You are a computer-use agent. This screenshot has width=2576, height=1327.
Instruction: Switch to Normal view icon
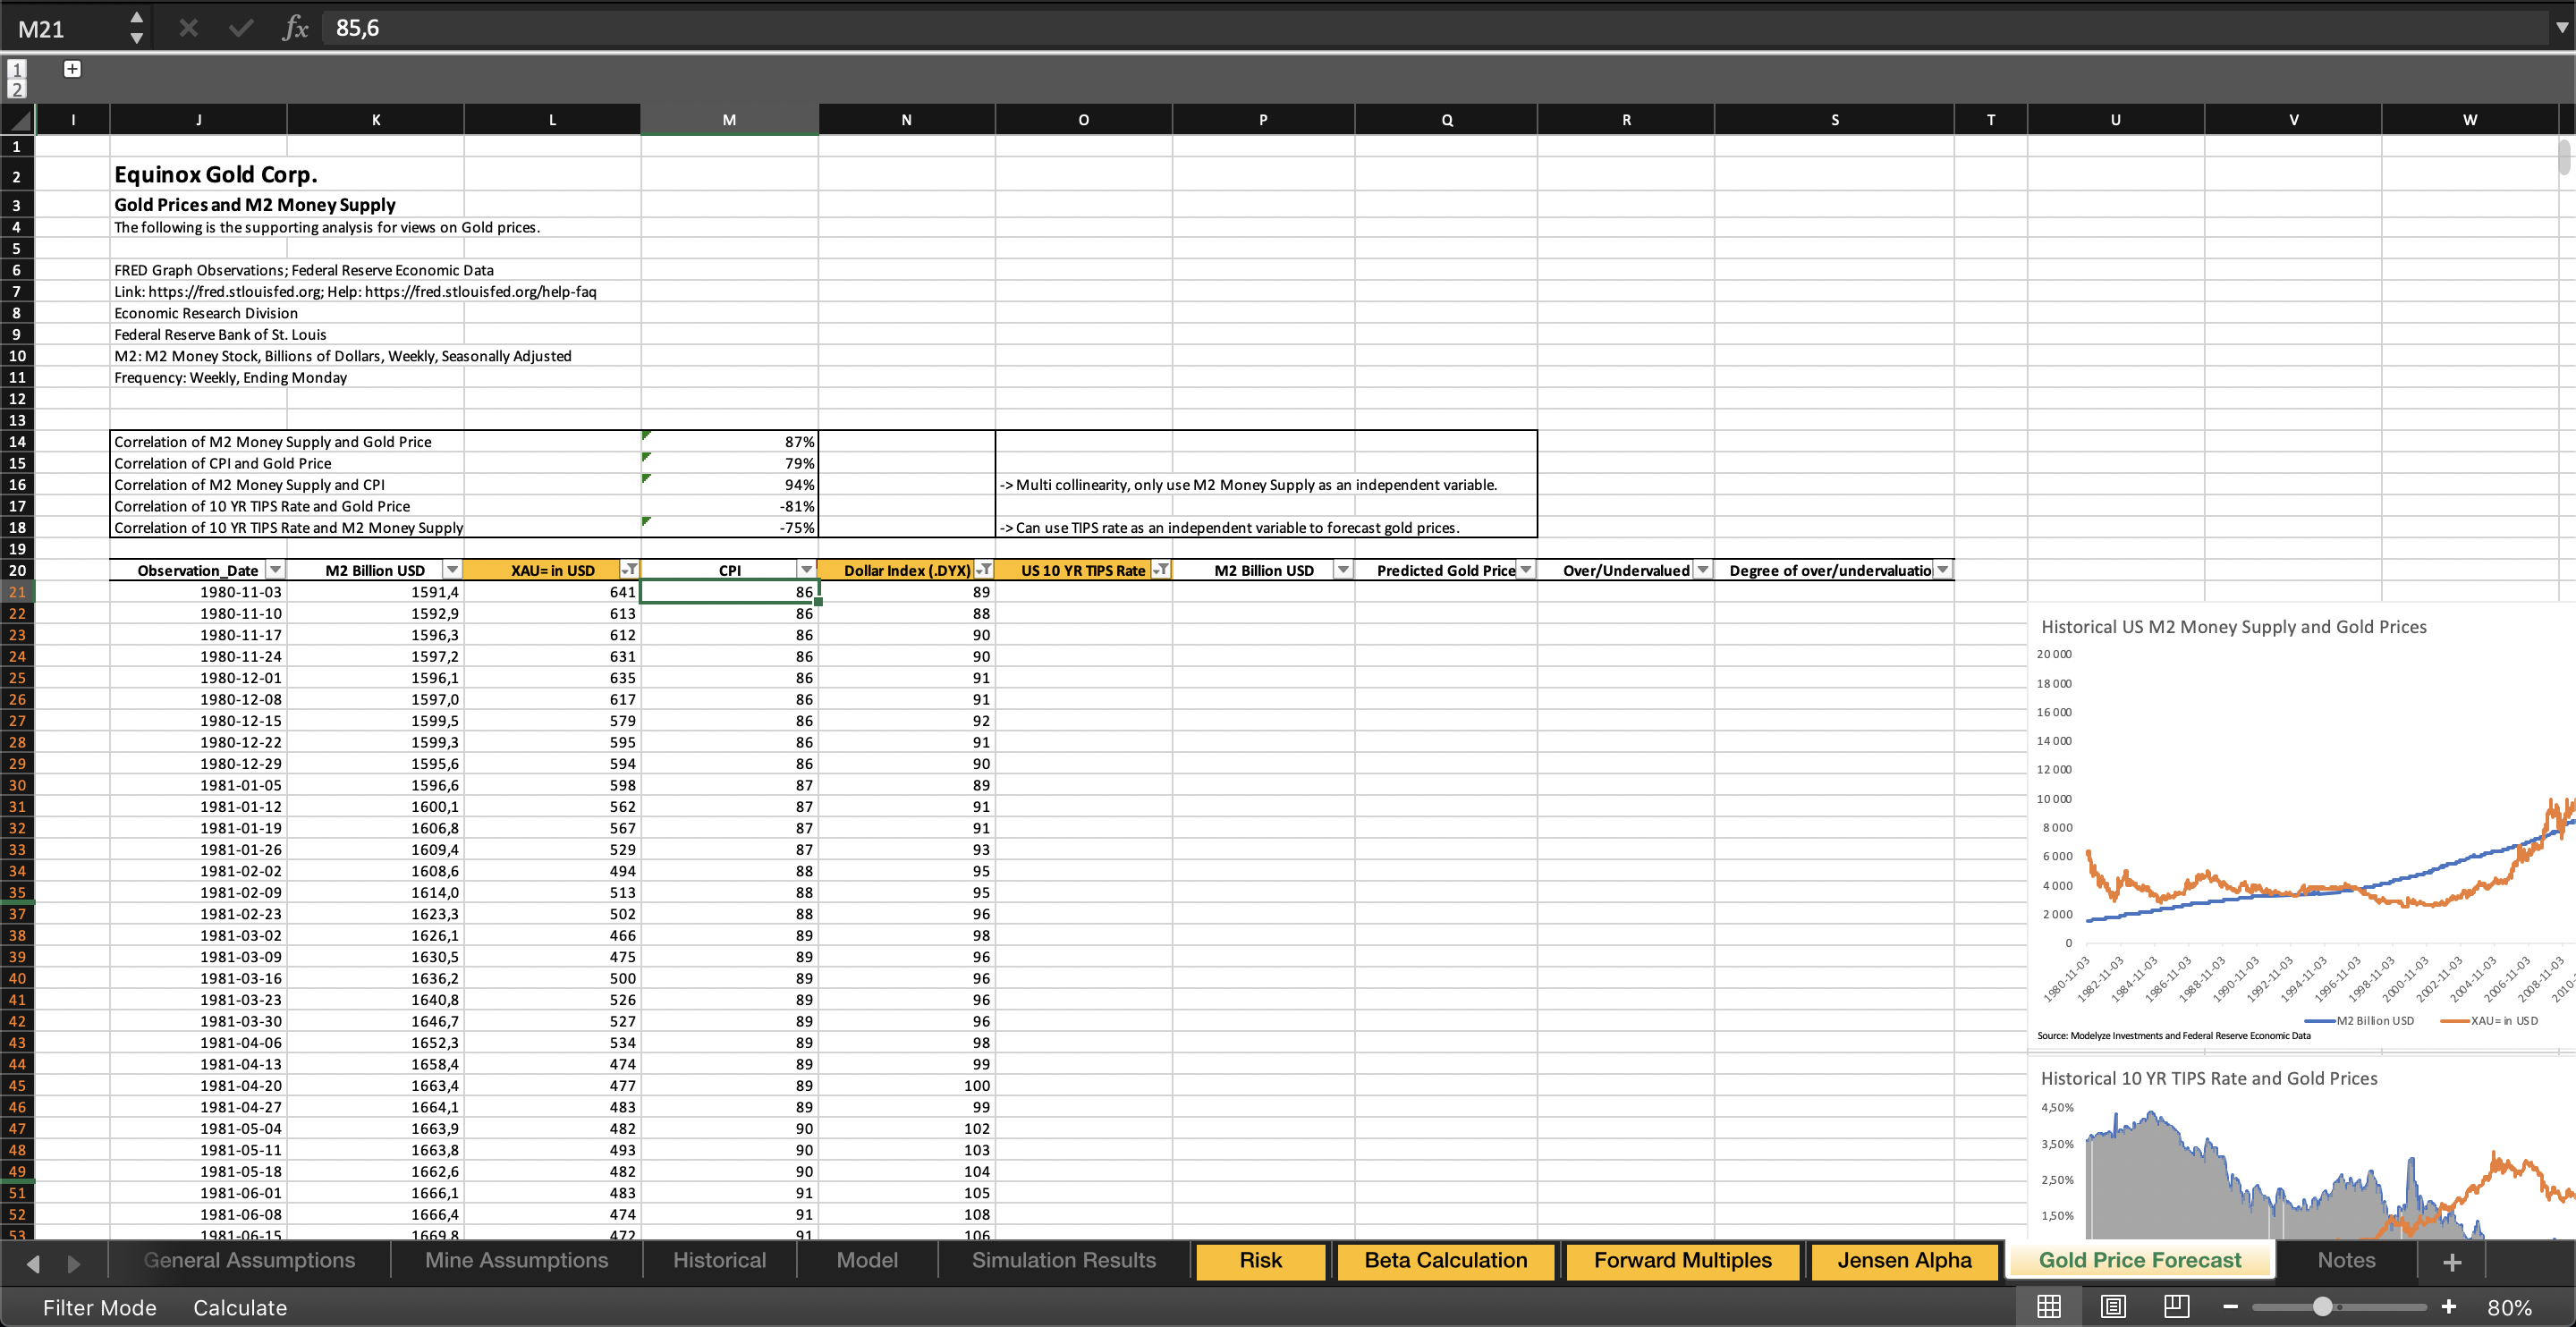2049,1307
